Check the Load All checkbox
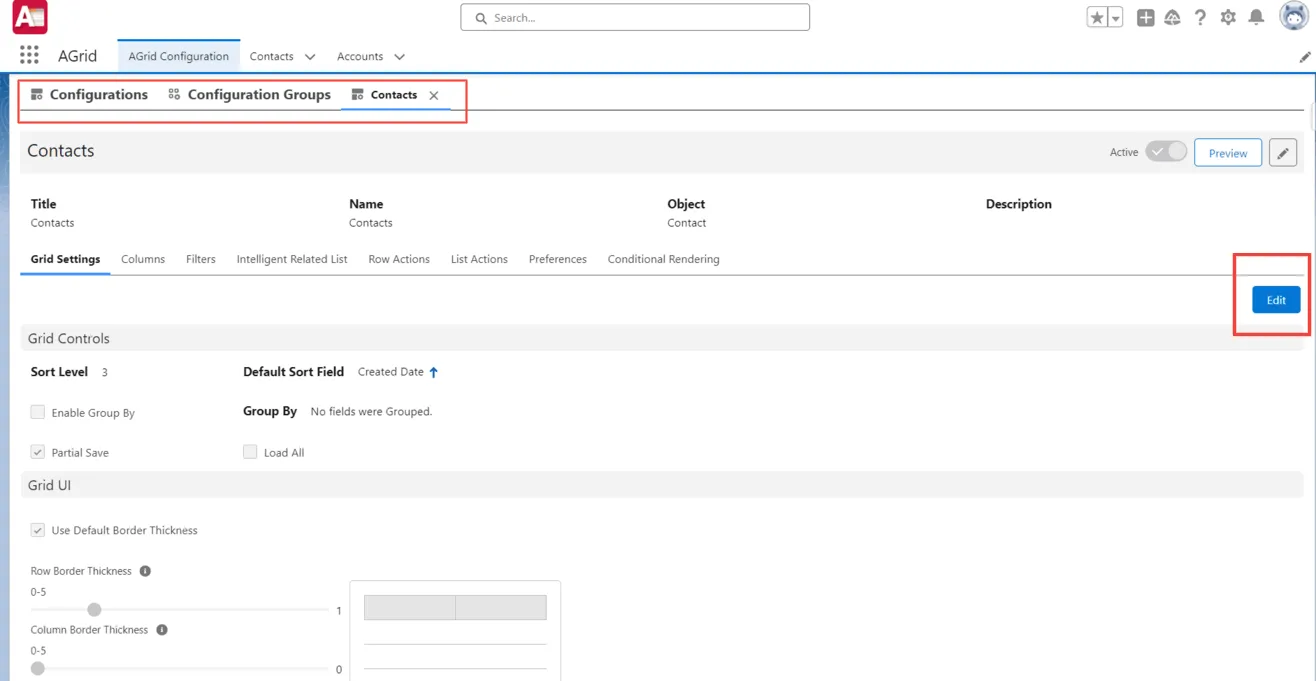Screen dimensions: 1316x681 (250, 452)
